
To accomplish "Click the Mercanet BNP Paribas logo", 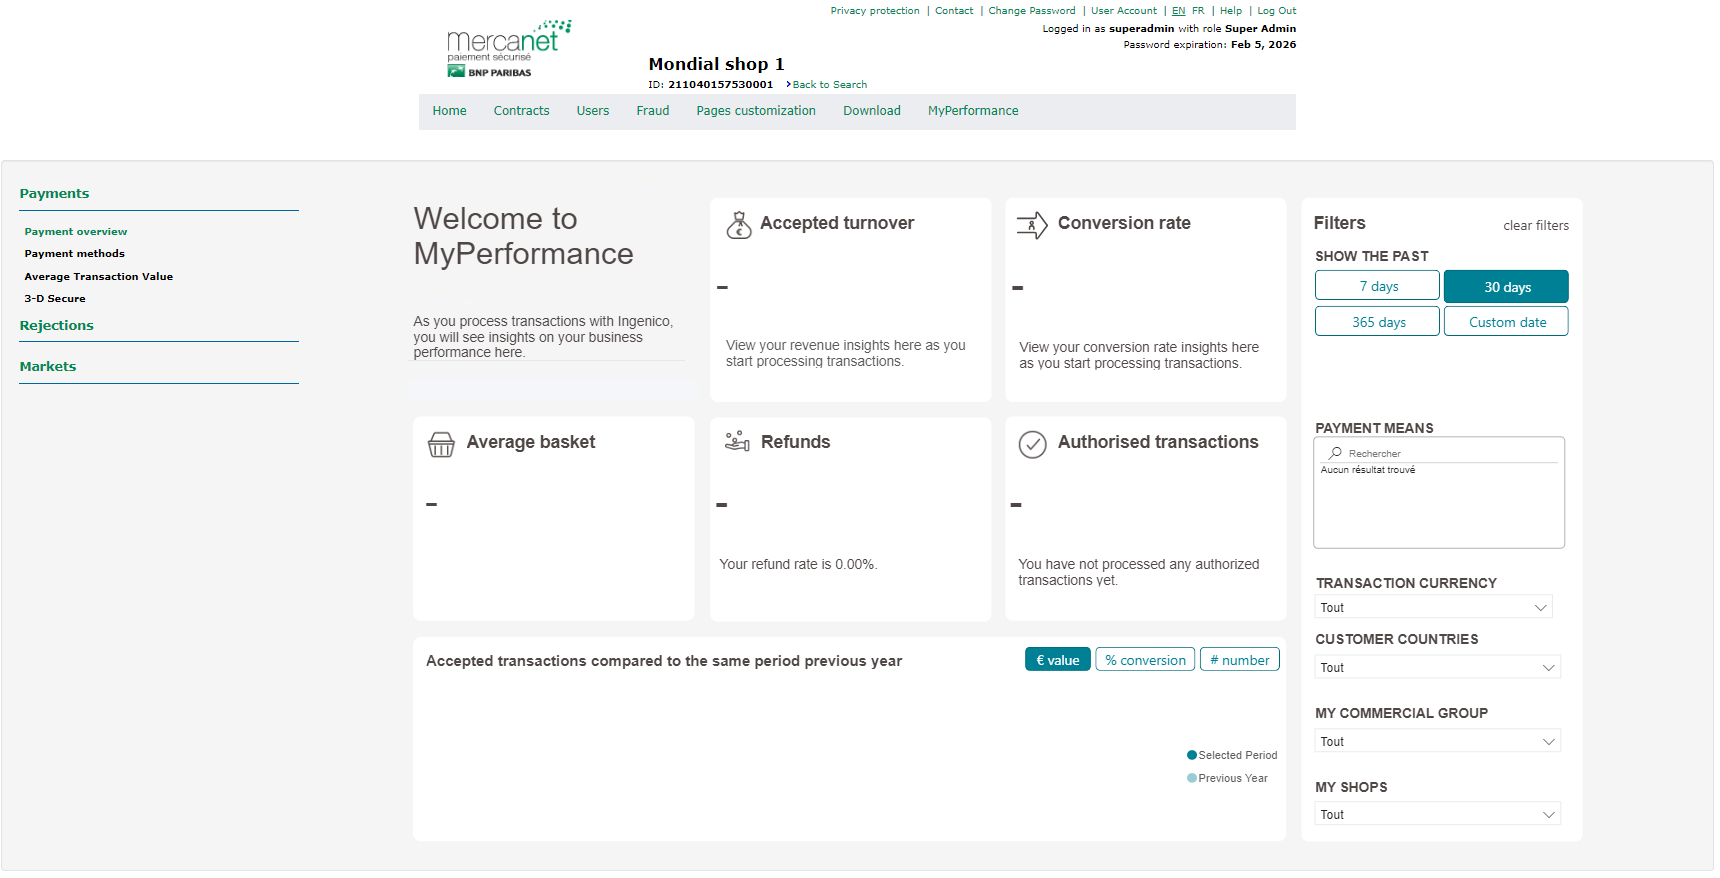I will pos(509,49).
